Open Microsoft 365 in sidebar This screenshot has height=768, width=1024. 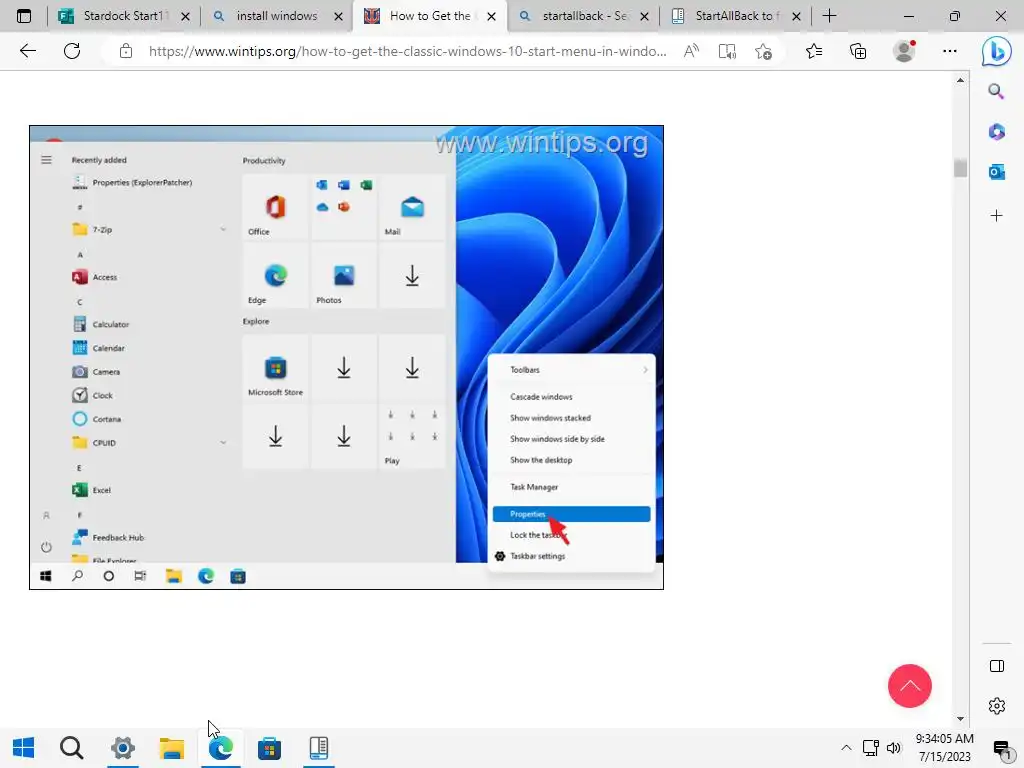(x=997, y=132)
